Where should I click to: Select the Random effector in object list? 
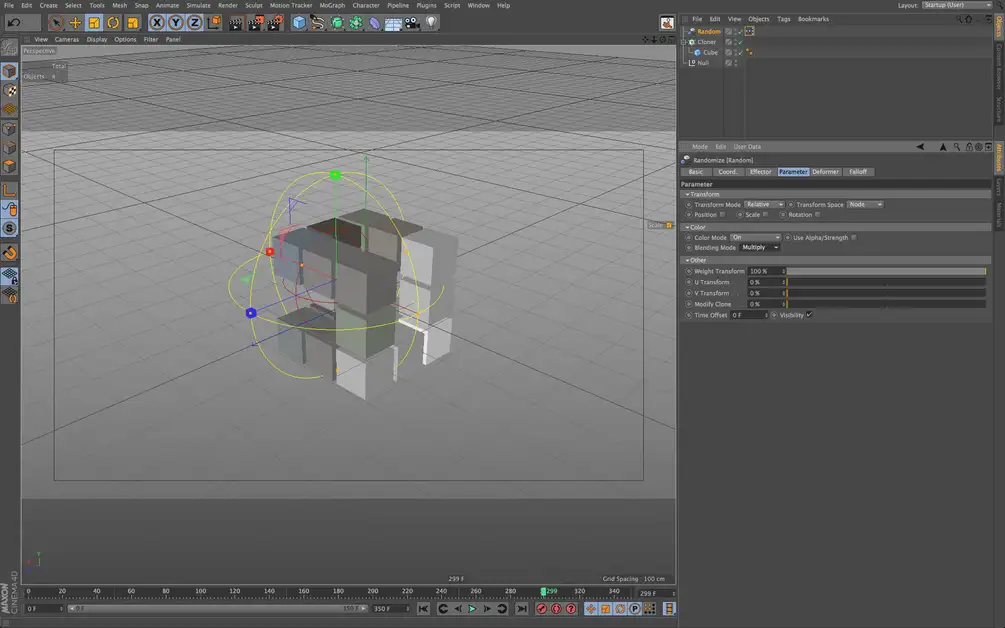click(x=708, y=31)
